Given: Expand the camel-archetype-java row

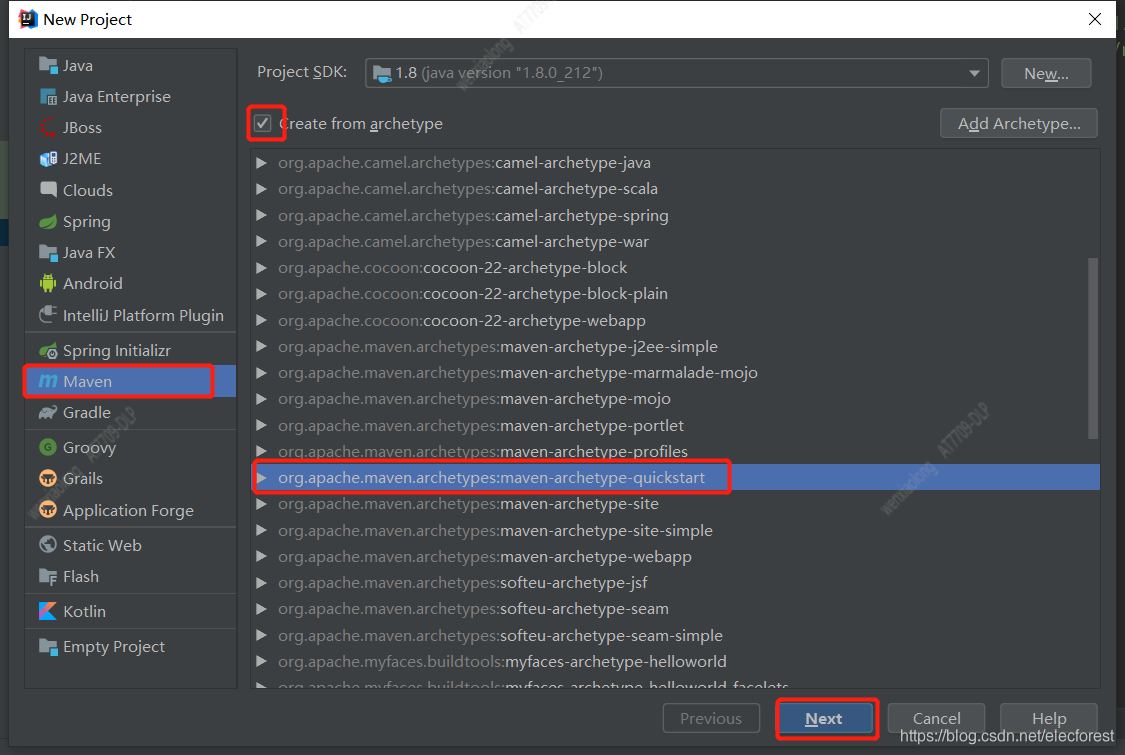Looking at the screenshot, I should pyautogui.click(x=261, y=163).
